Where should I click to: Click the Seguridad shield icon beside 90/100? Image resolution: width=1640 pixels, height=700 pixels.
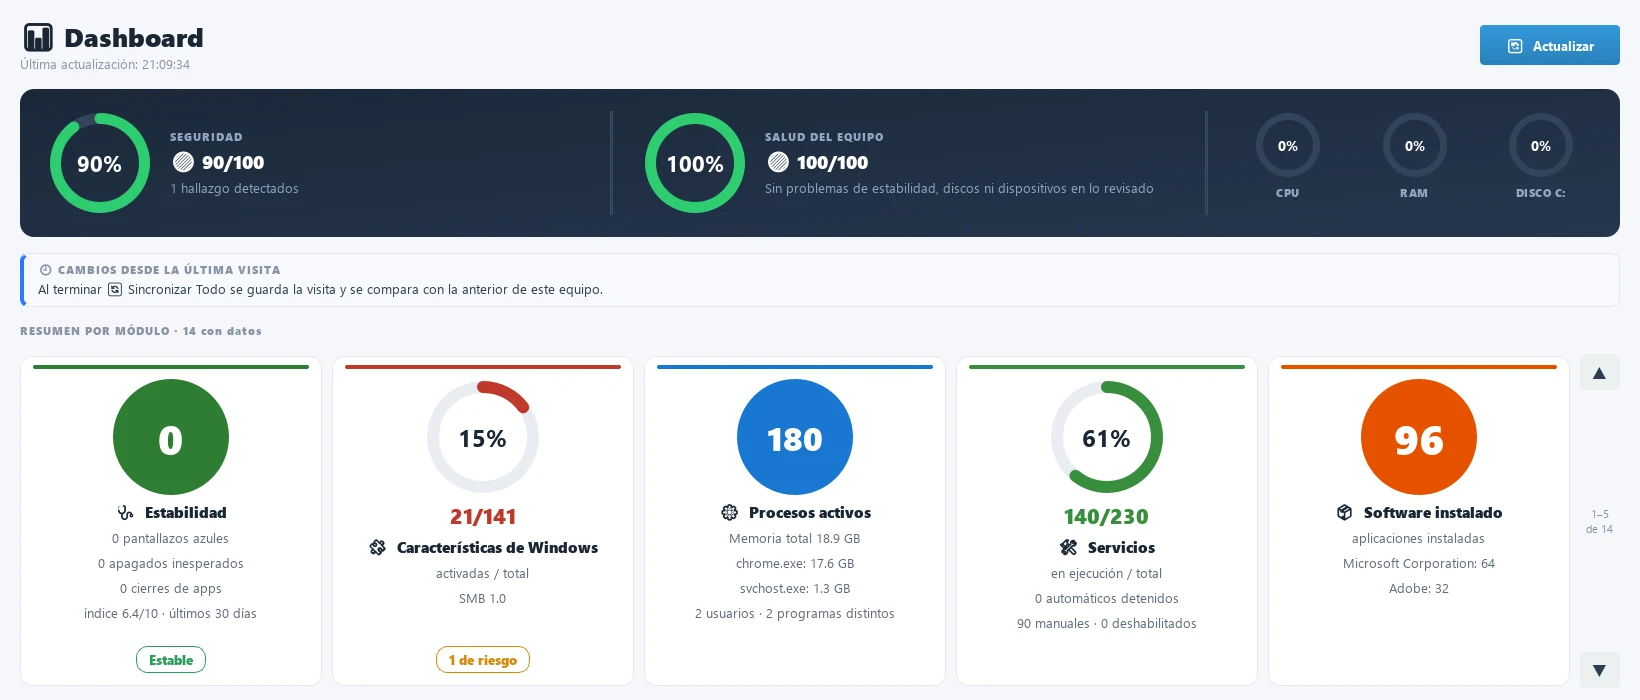(x=183, y=162)
